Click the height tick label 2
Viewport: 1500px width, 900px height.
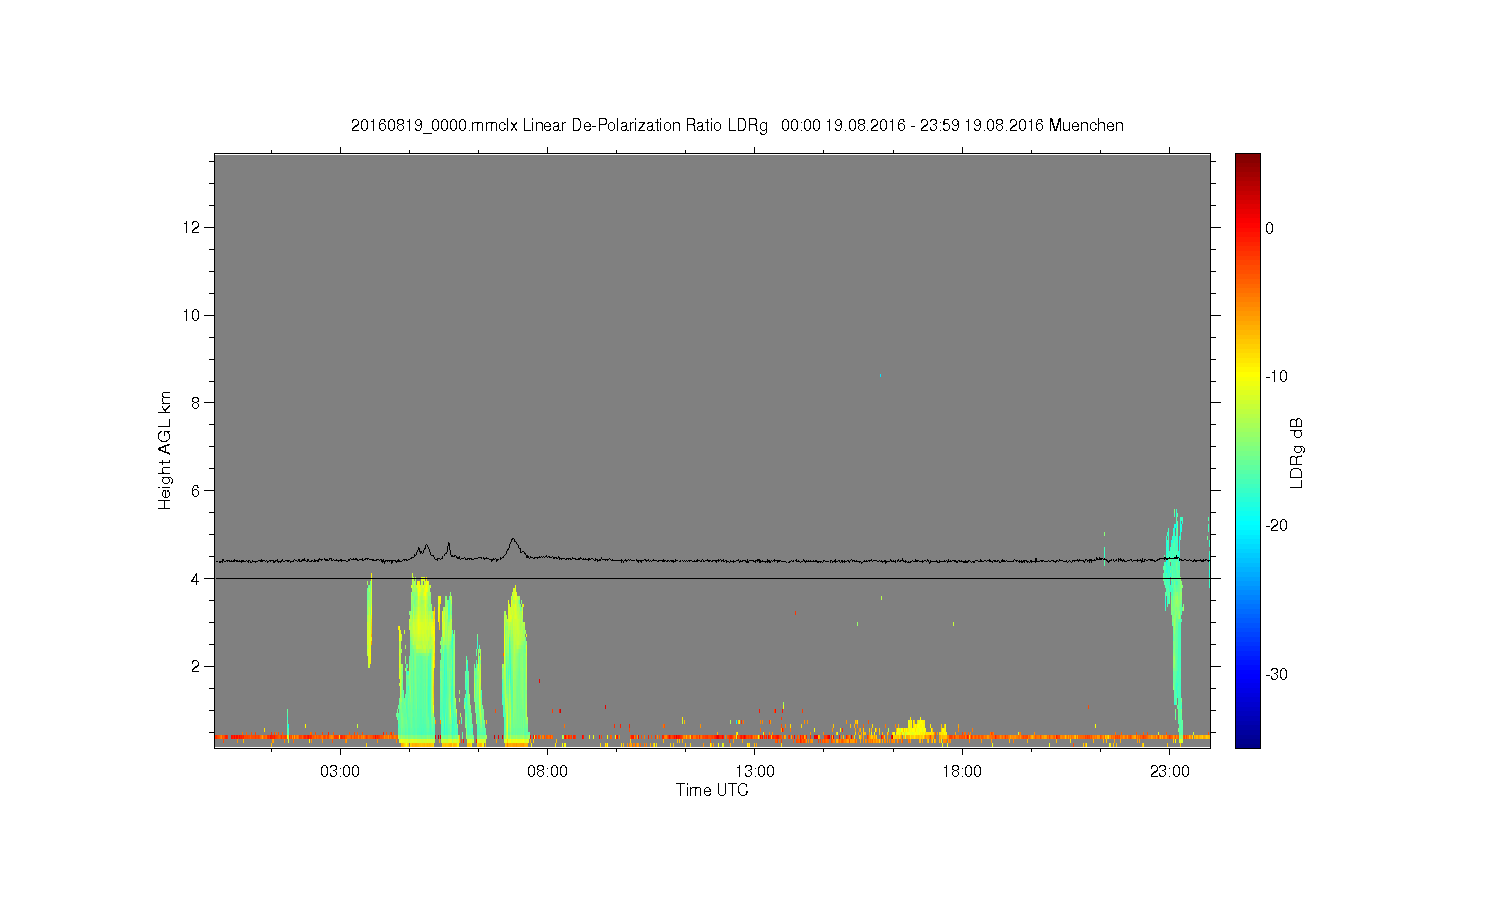click(197, 666)
